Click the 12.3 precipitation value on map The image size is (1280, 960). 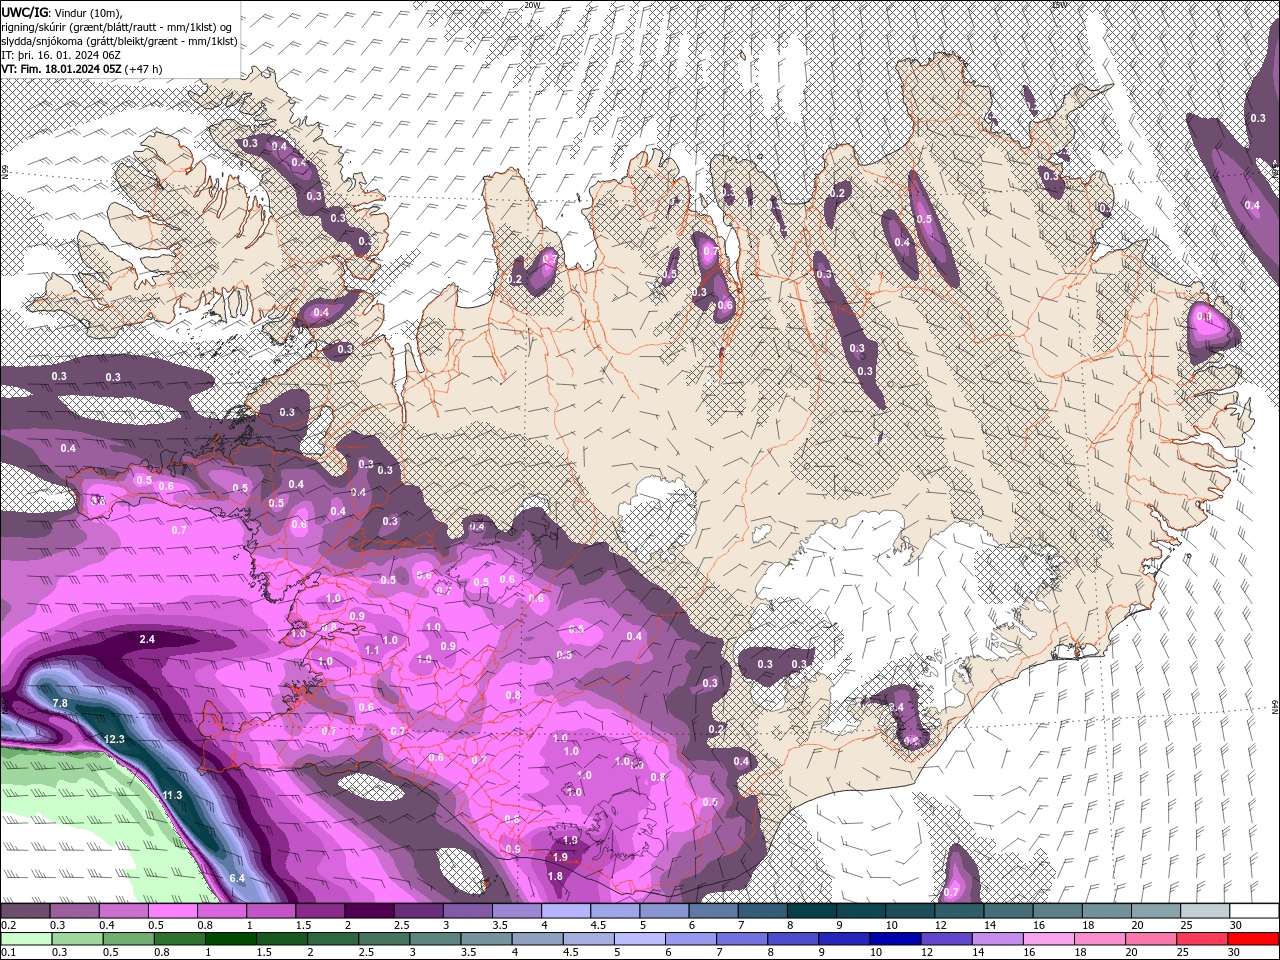pyautogui.click(x=113, y=739)
